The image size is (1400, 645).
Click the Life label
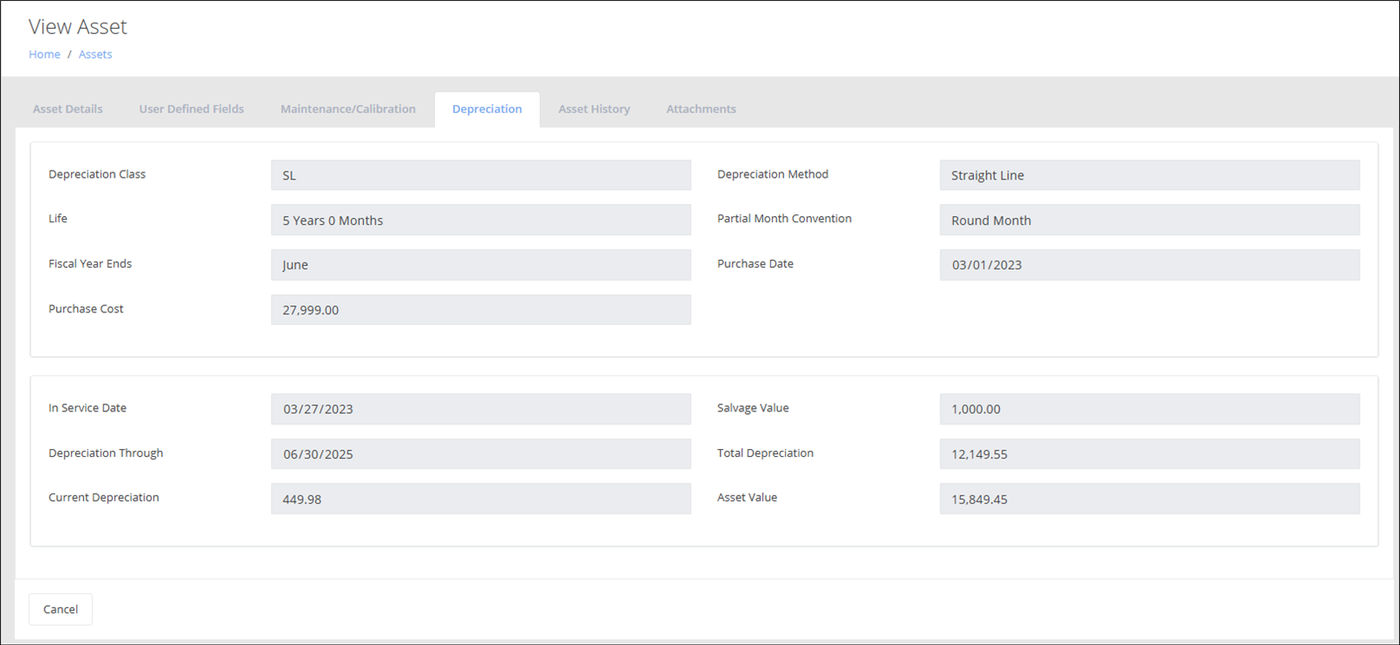click(58, 218)
